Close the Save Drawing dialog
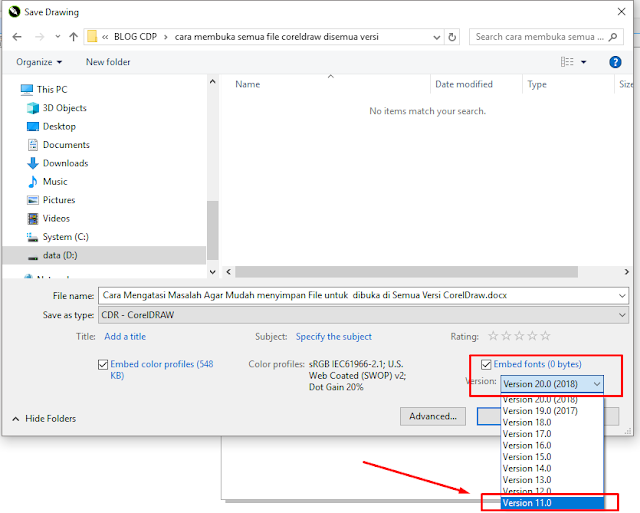The height and width of the screenshot is (513, 640). point(621,12)
